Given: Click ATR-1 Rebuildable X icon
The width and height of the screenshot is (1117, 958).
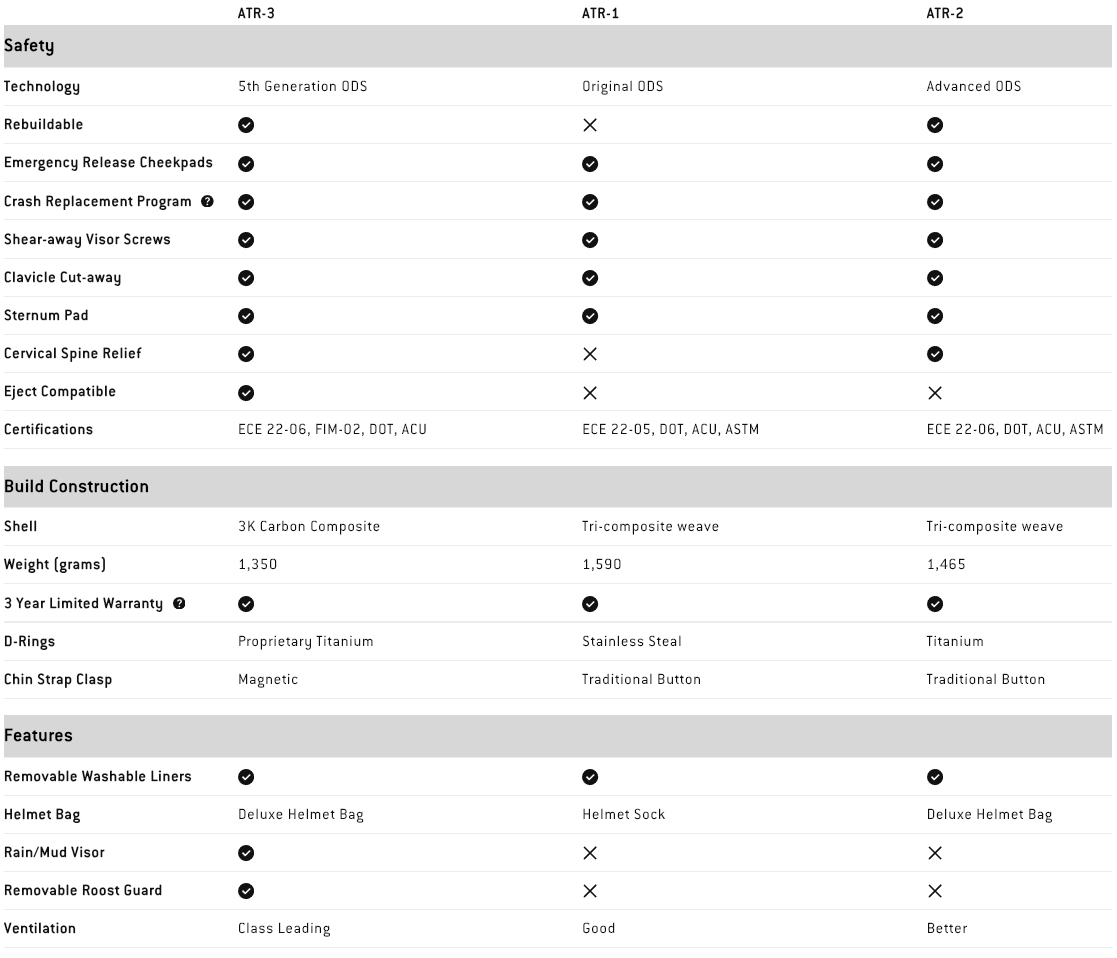Looking at the screenshot, I should click(x=590, y=125).
